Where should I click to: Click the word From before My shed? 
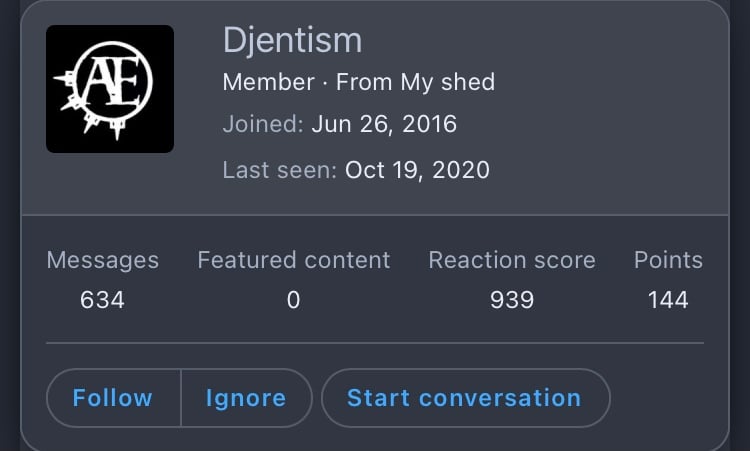click(x=364, y=82)
